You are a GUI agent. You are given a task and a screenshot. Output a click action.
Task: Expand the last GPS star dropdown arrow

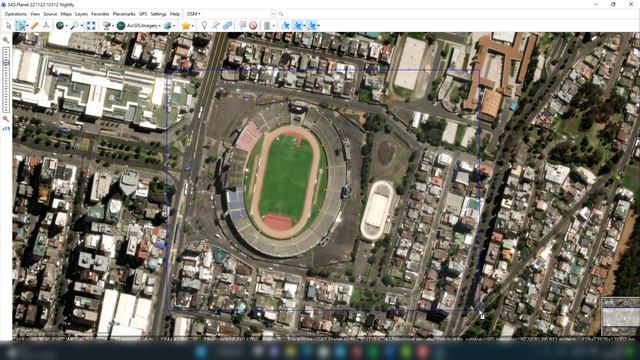click(x=318, y=26)
